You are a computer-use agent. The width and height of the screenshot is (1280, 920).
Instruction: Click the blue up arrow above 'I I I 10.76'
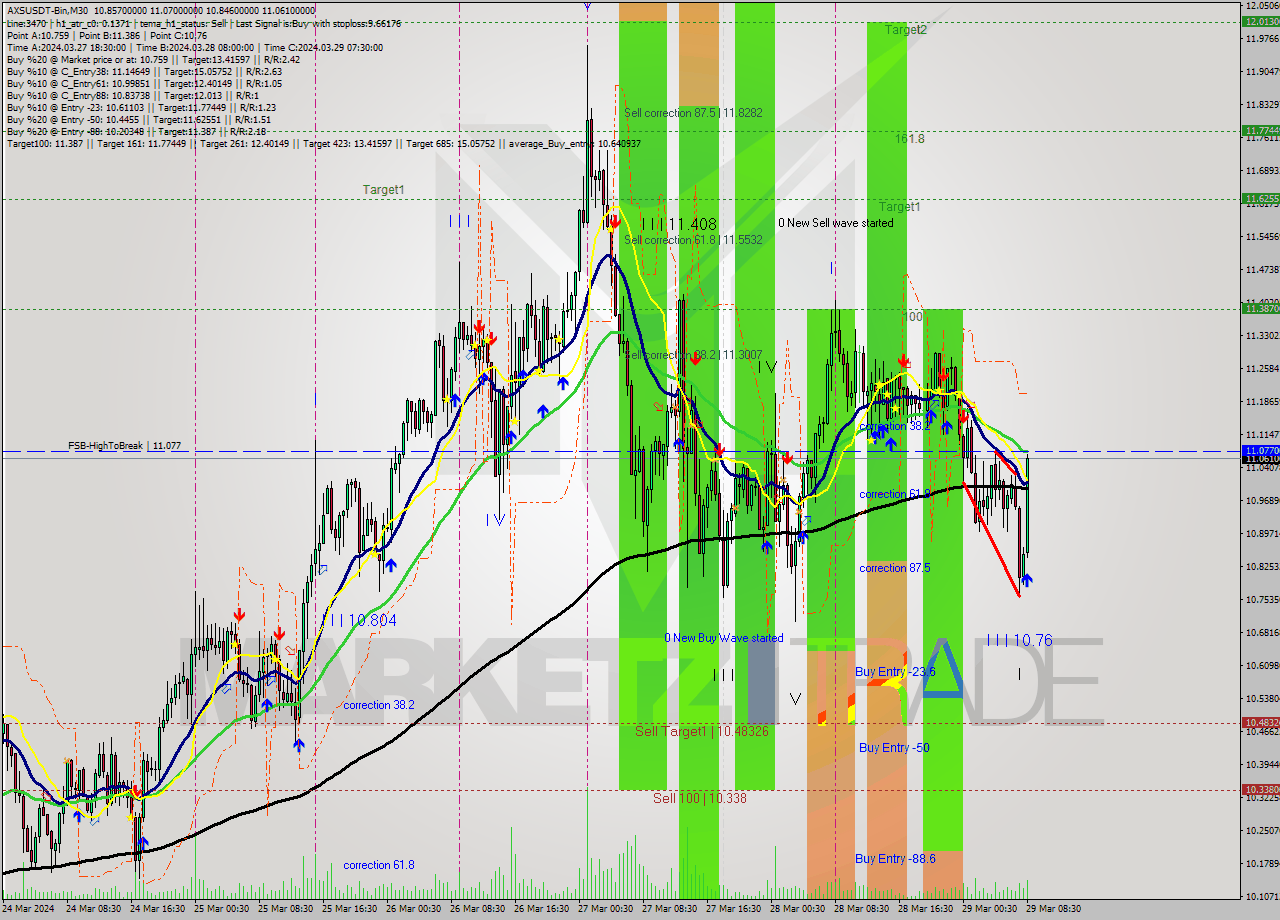pyautogui.click(x=1026, y=580)
